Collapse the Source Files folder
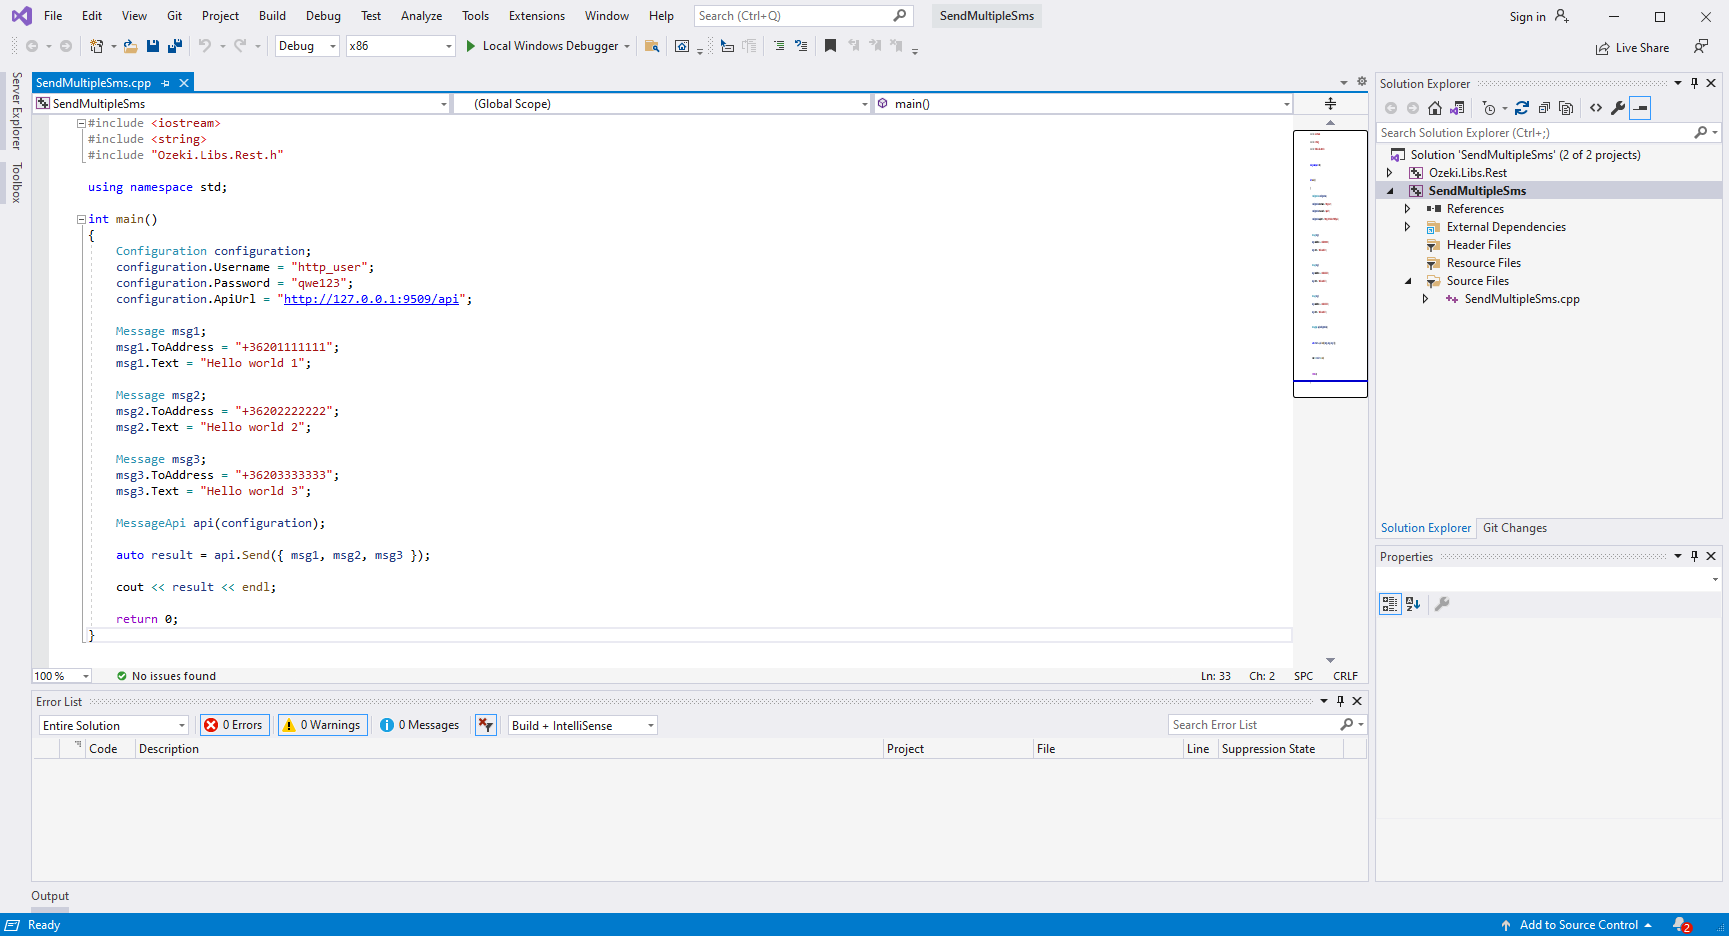 click(x=1407, y=281)
